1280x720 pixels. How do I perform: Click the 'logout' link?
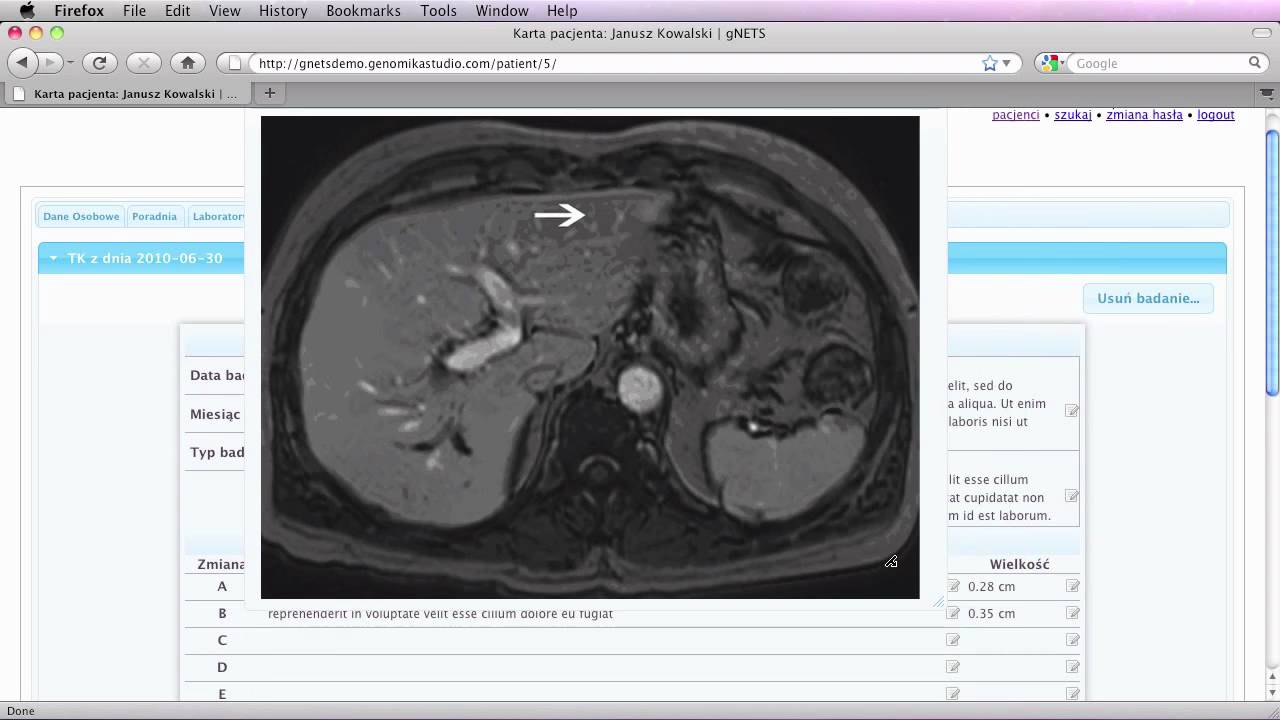(x=1216, y=115)
